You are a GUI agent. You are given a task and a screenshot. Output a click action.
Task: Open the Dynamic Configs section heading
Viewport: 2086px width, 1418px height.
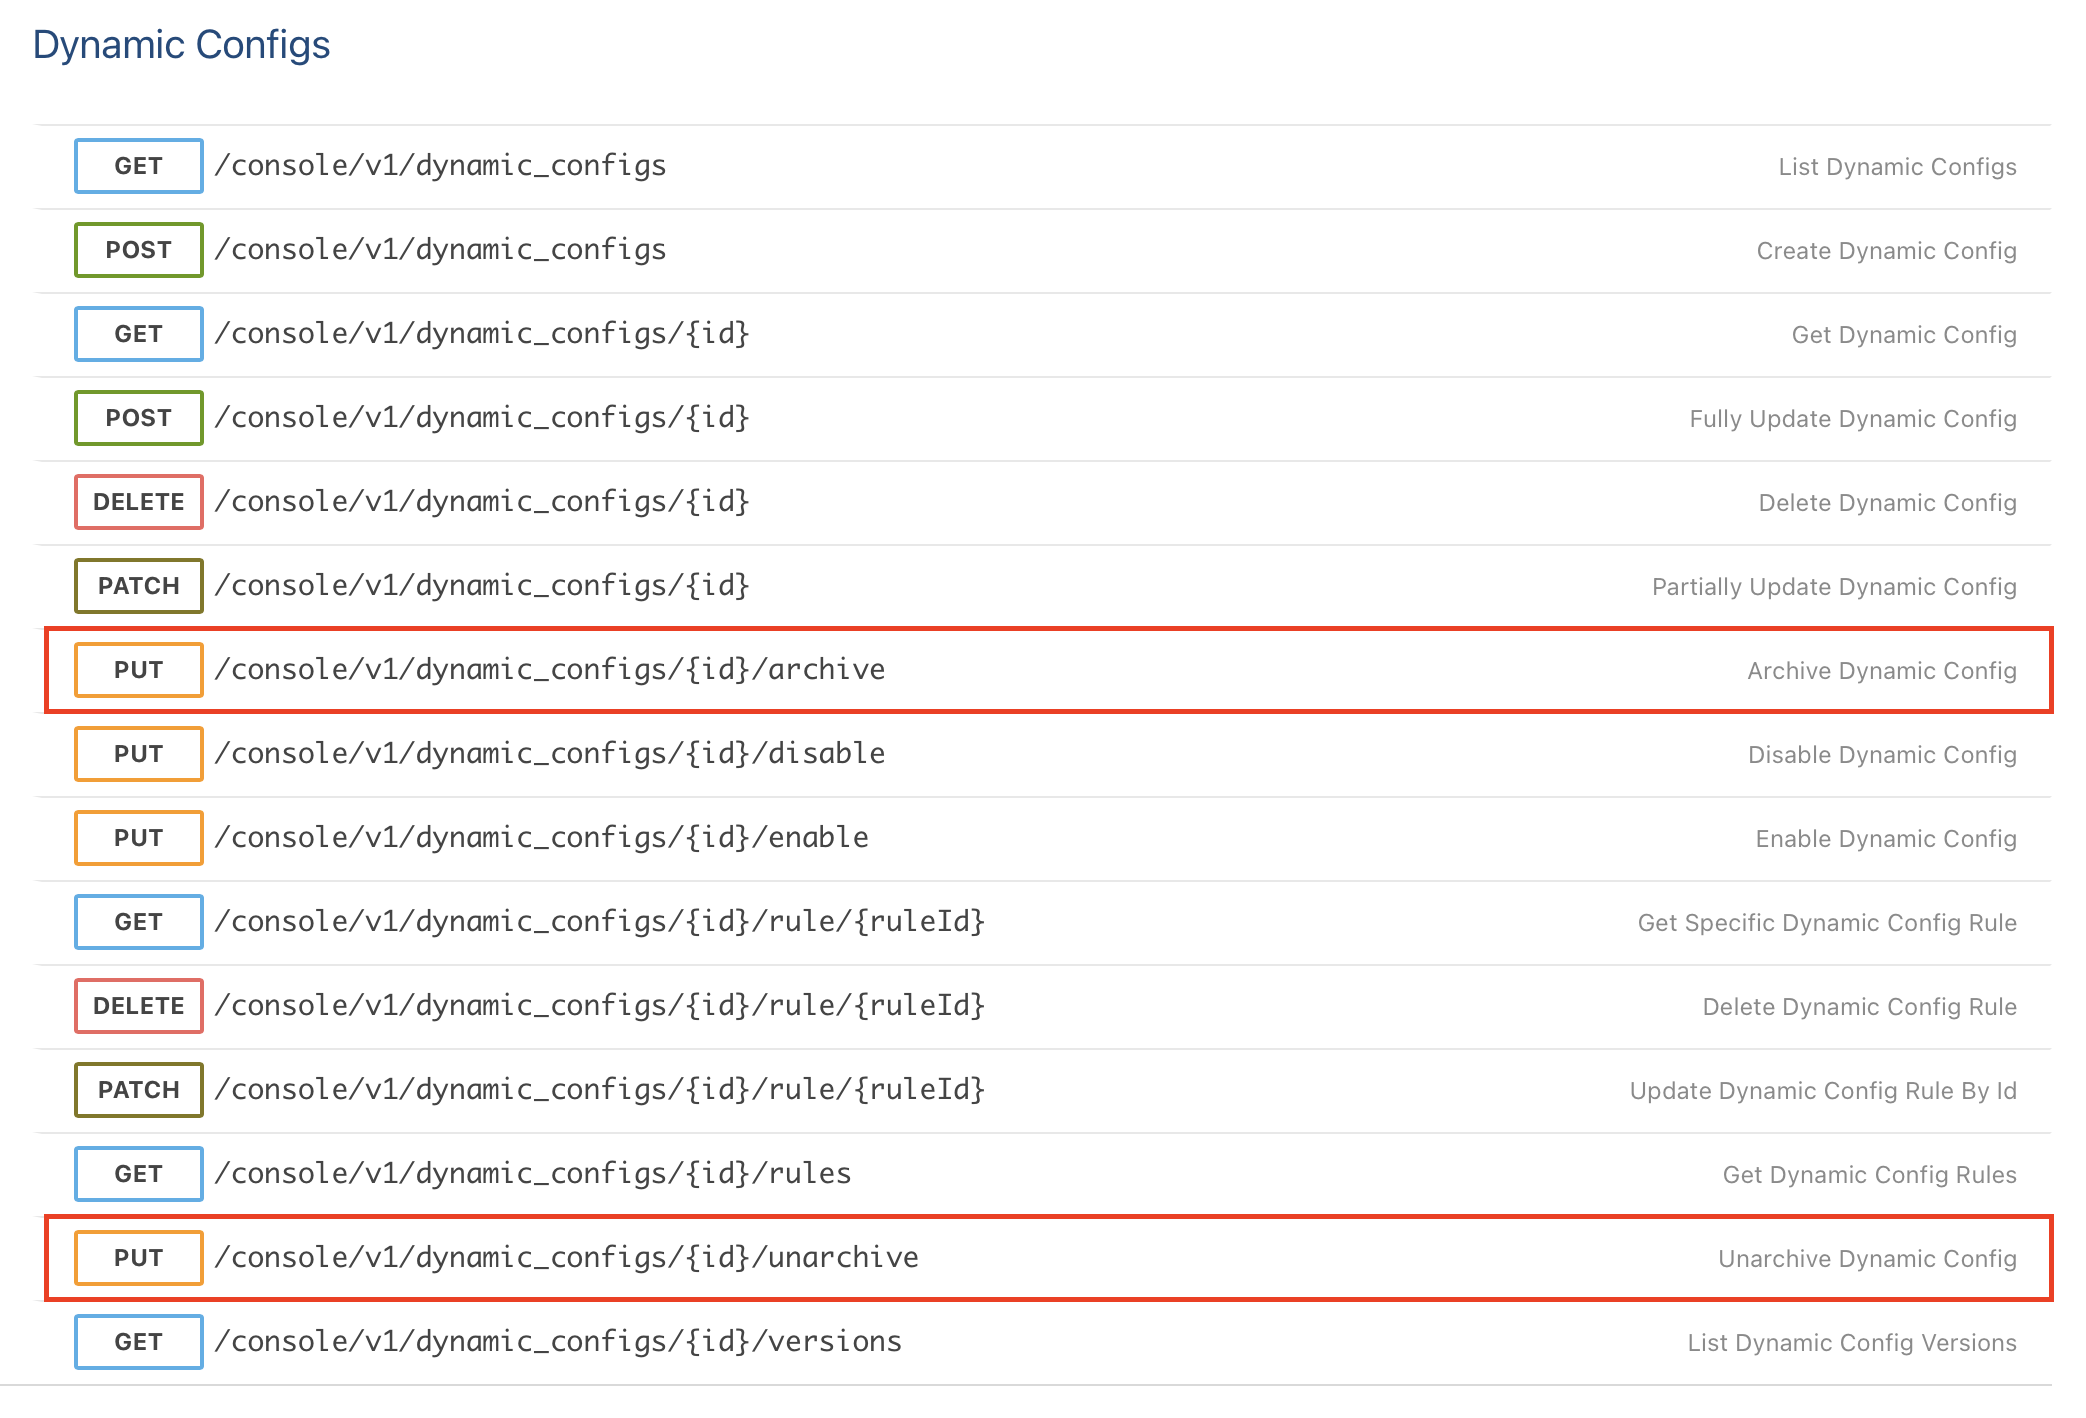181,45
